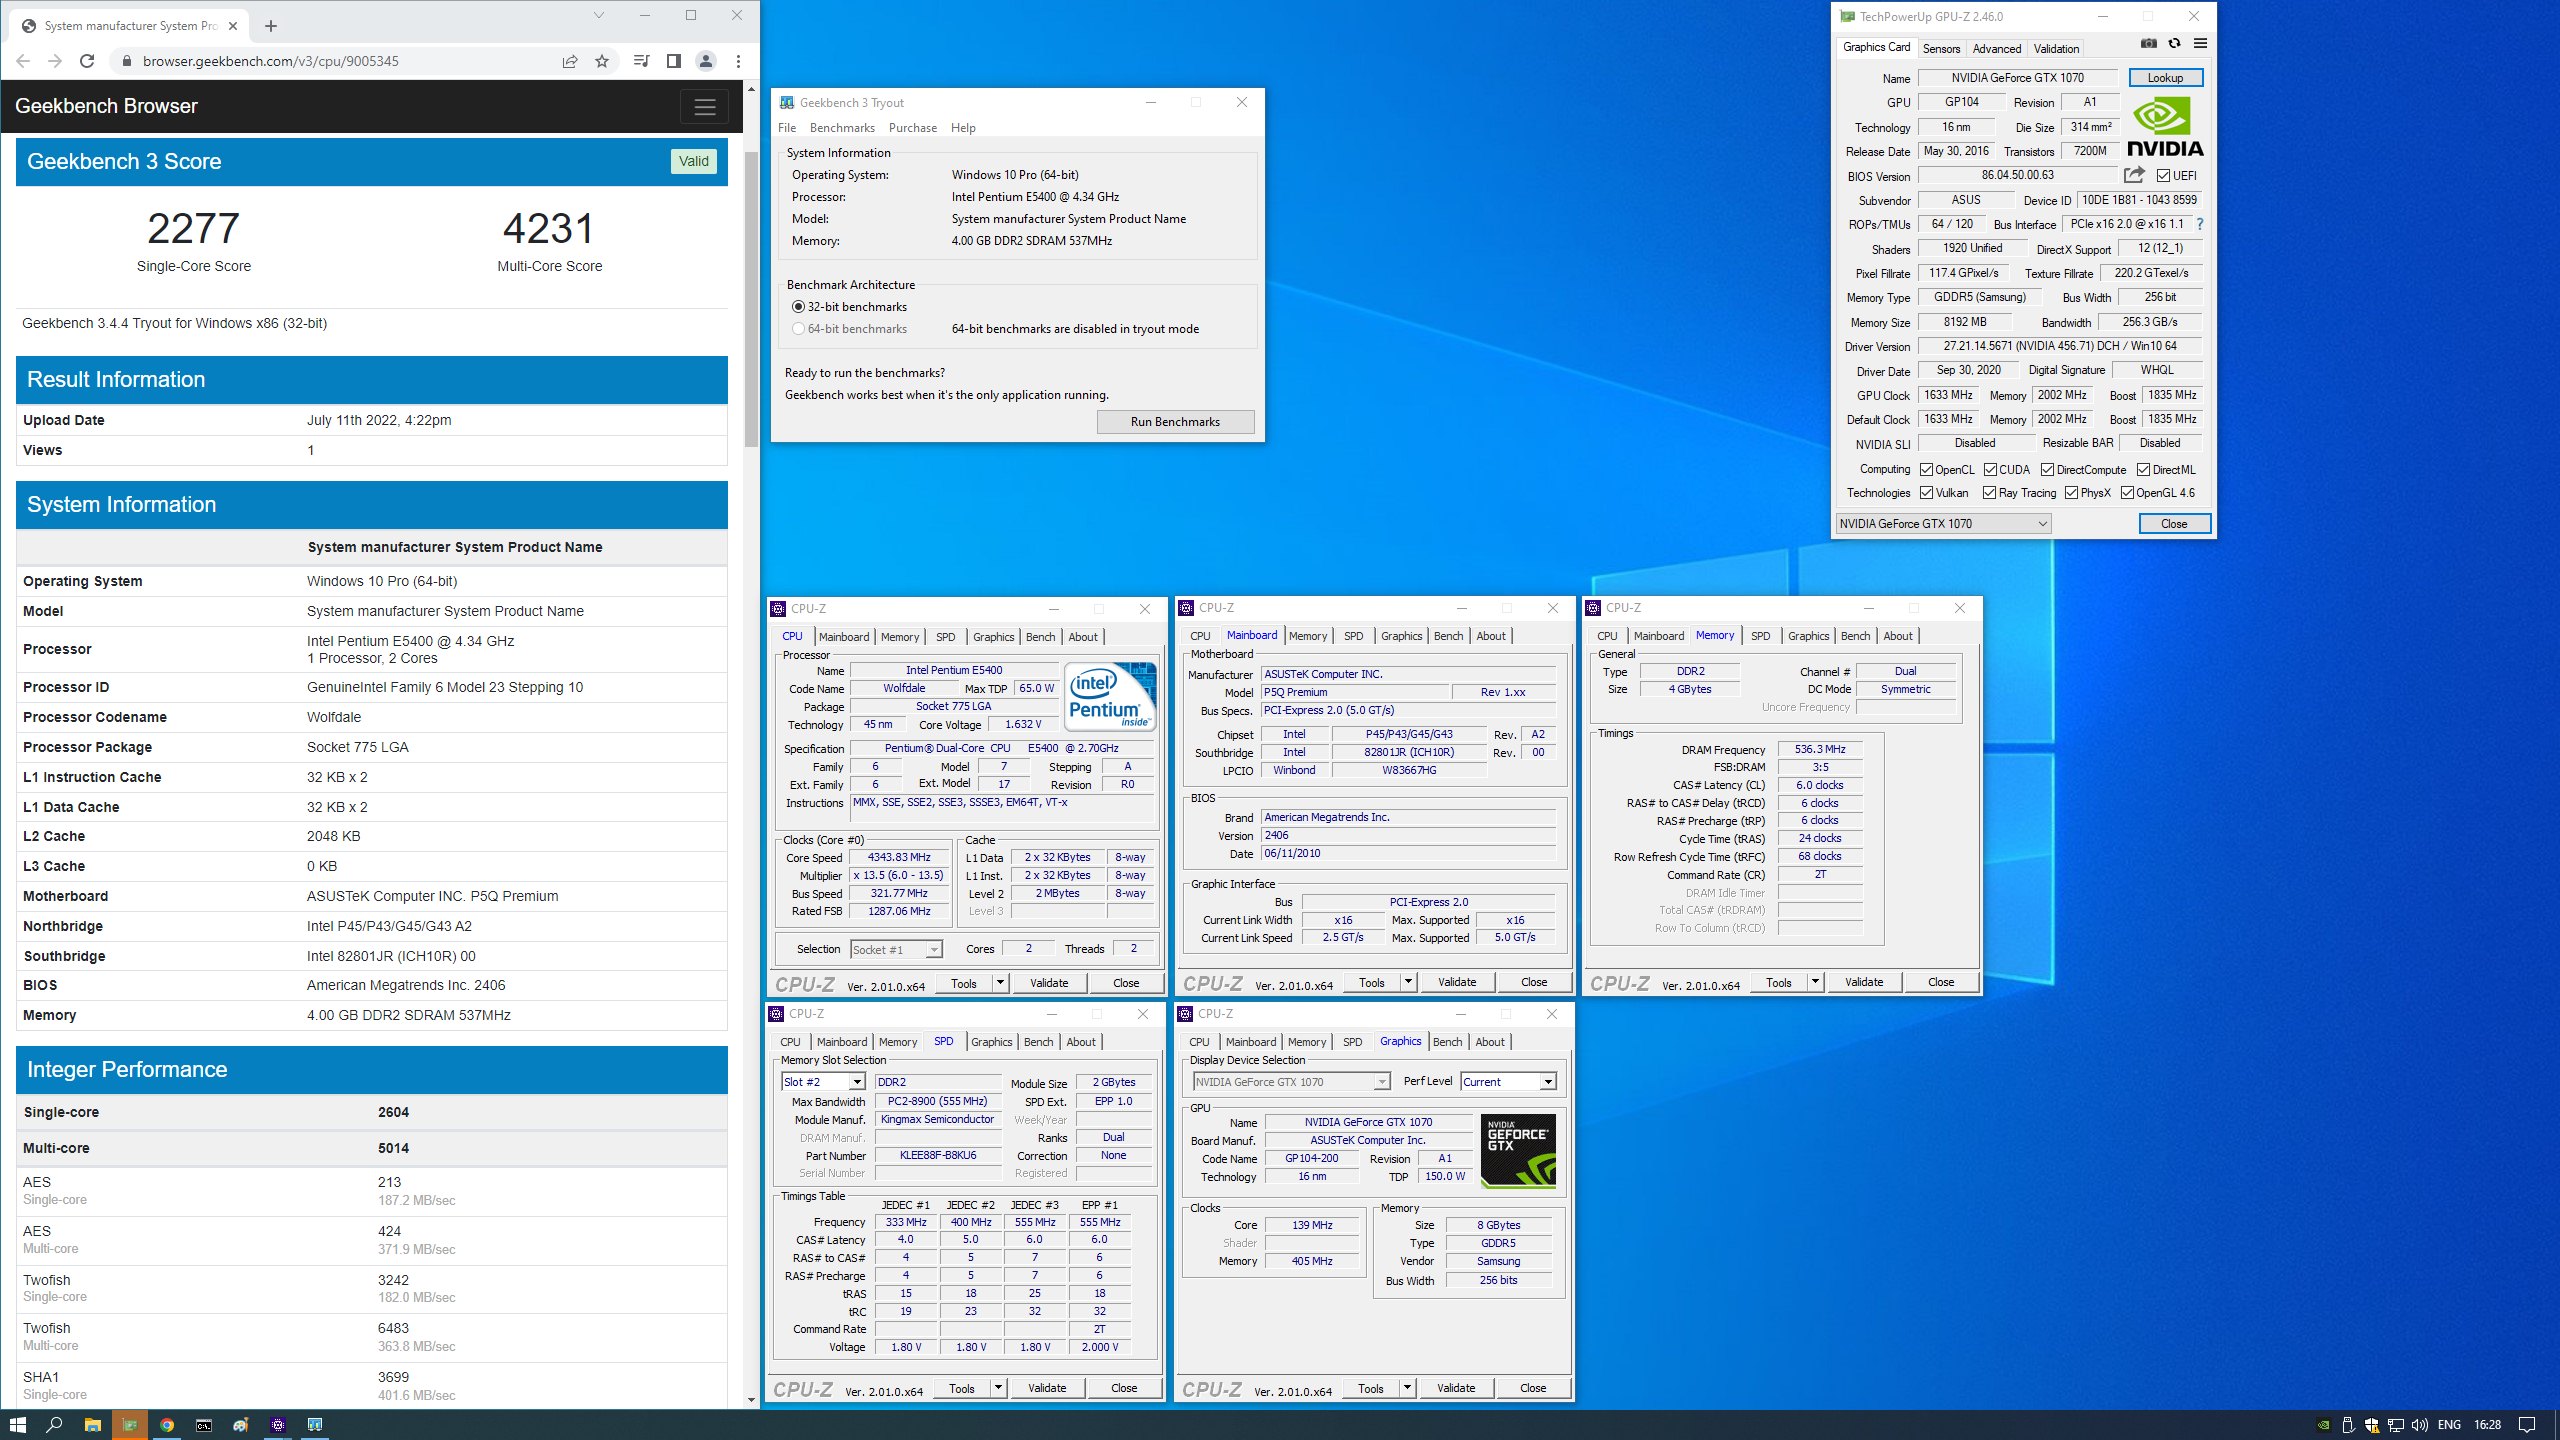Click the taskbar search magnifier

(55, 1424)
